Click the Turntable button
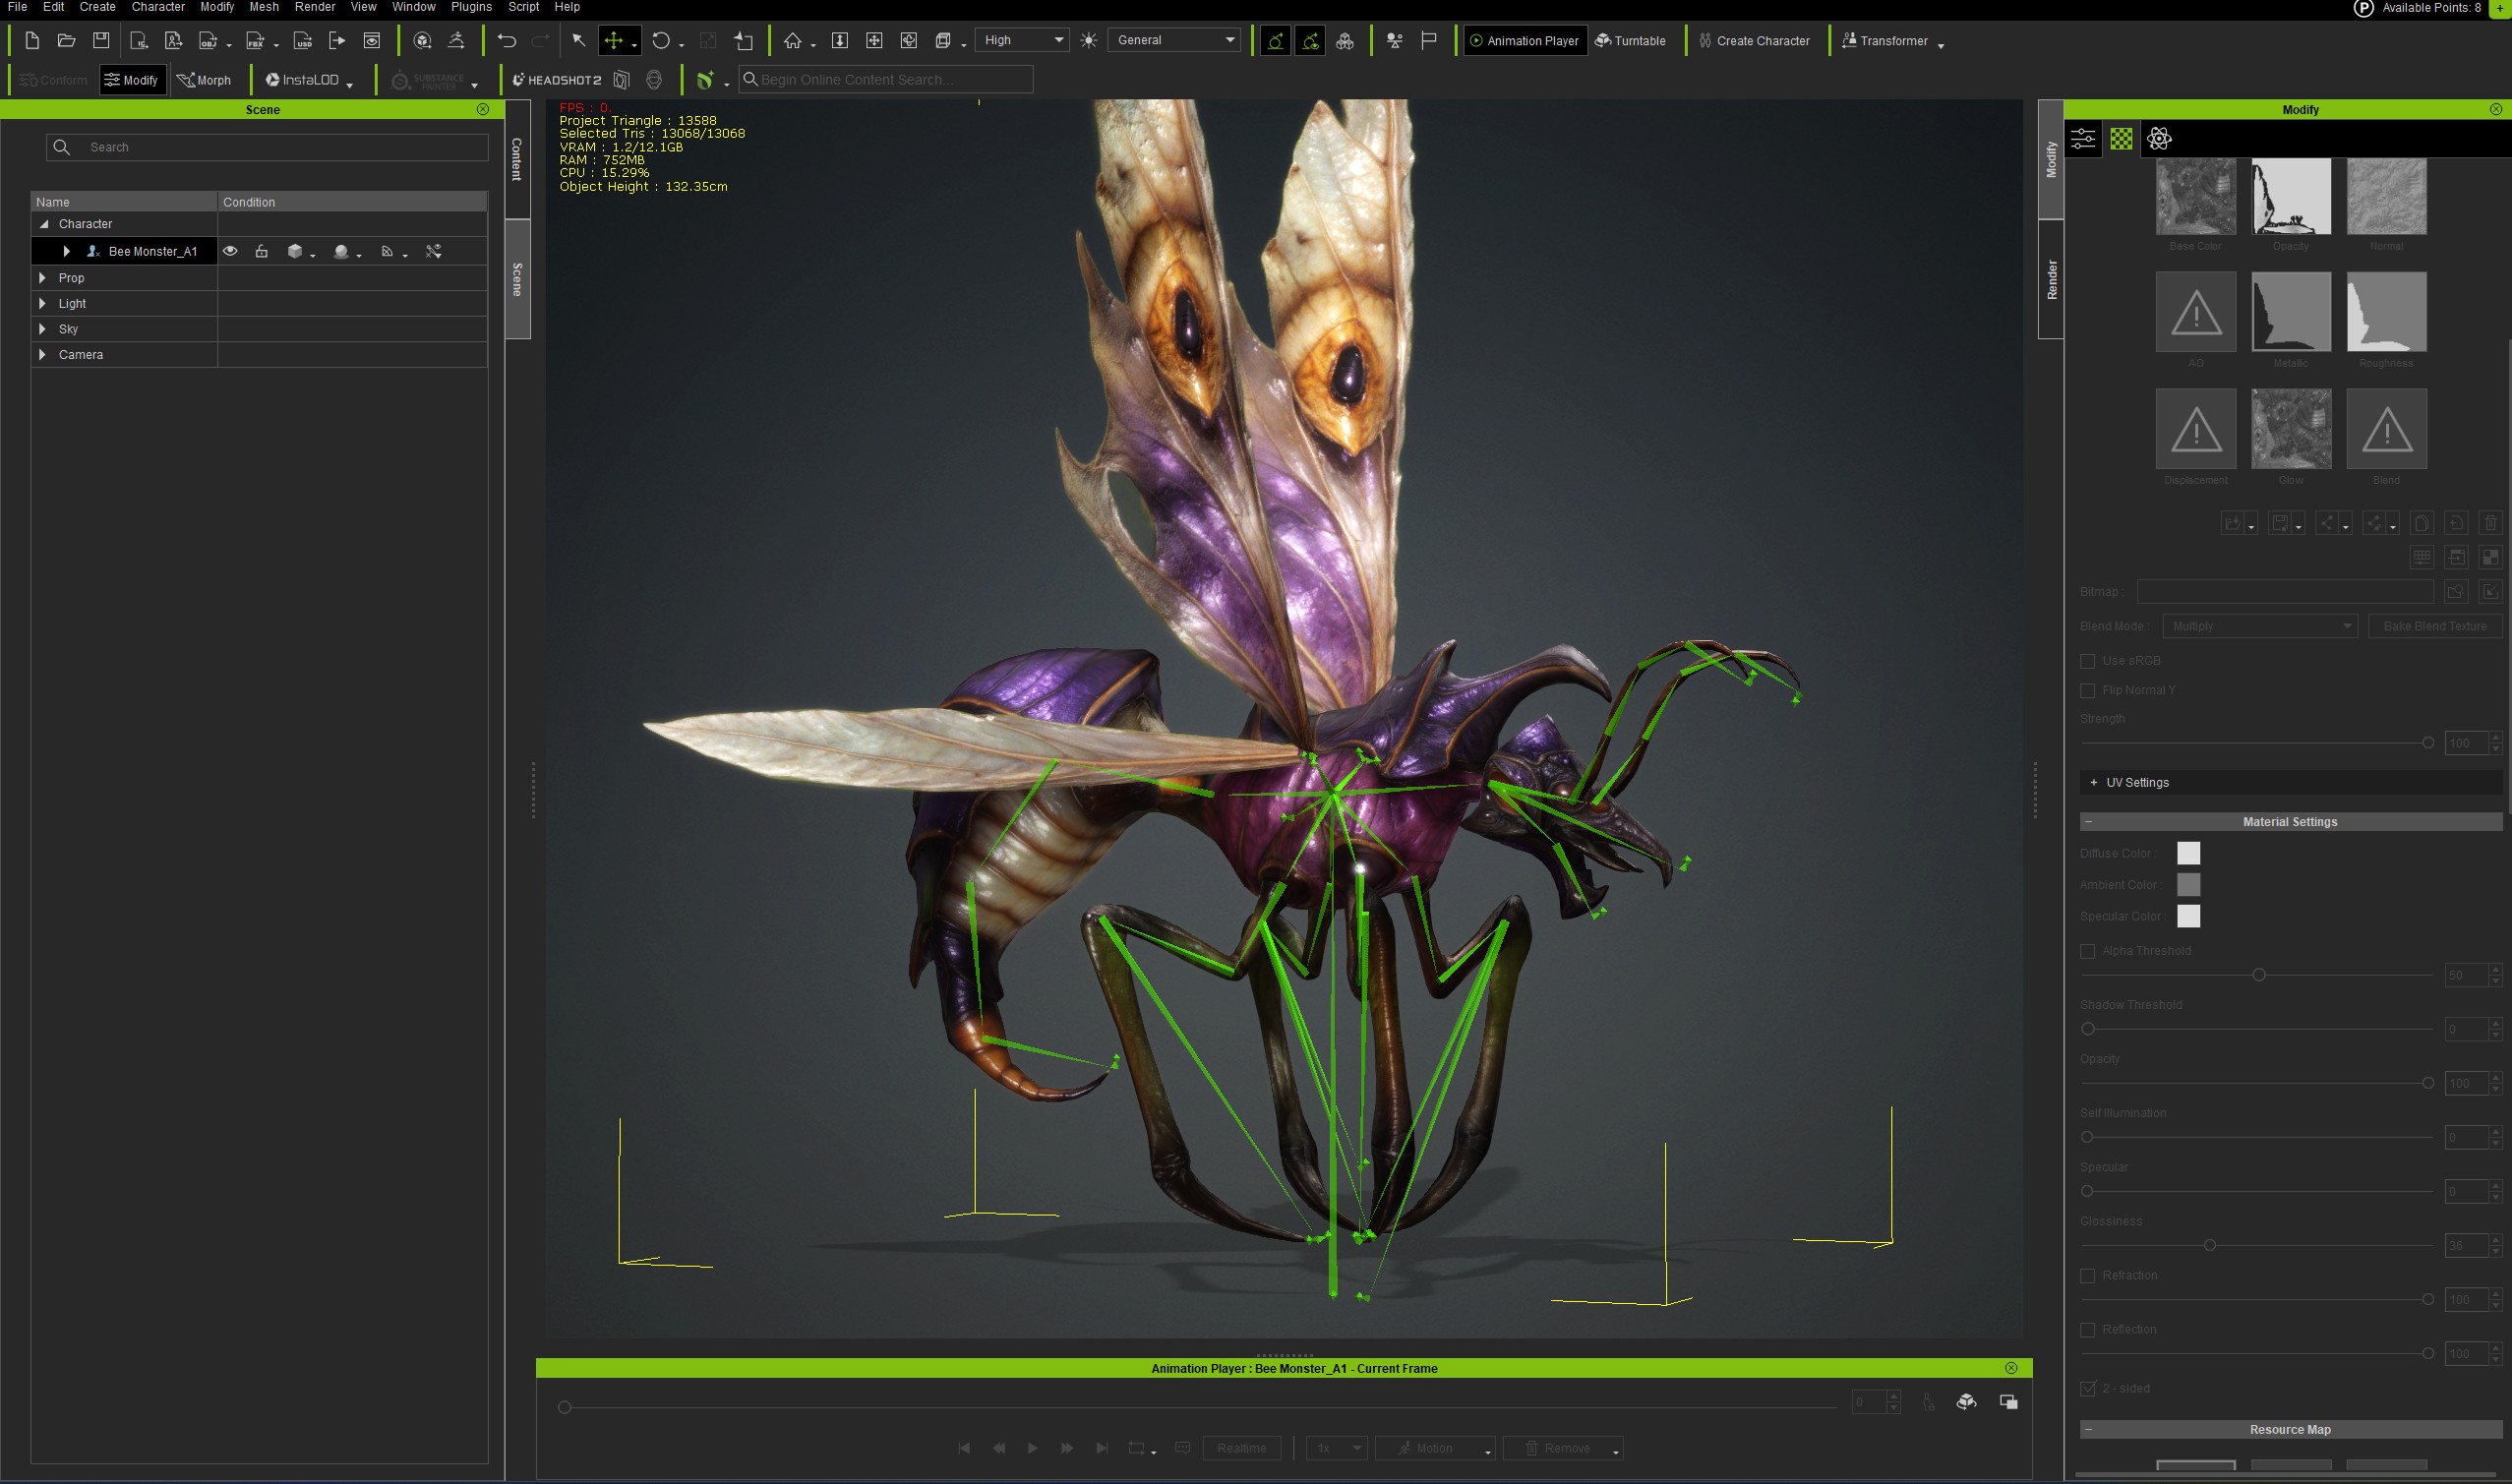The height and width of the screenshot is (1484, 2512). coord(1630,41)
